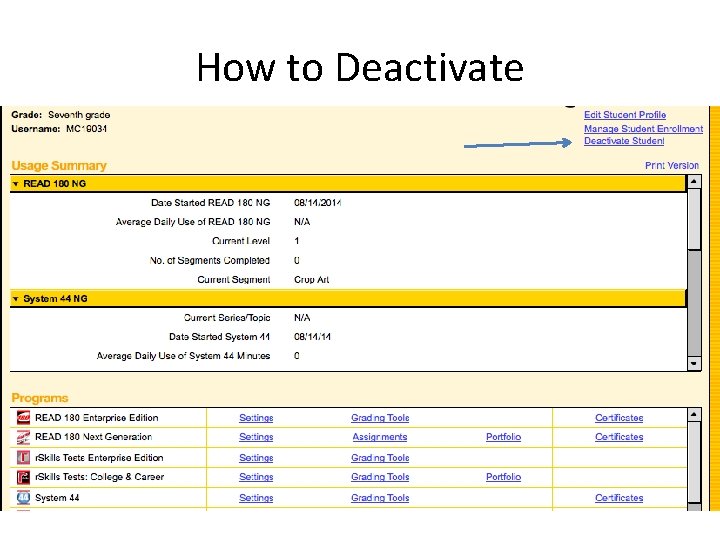Click the Average Daily Use of System 44 Minutes label
The height and width of the screenshot is (540, 720).
pos(183,356)
